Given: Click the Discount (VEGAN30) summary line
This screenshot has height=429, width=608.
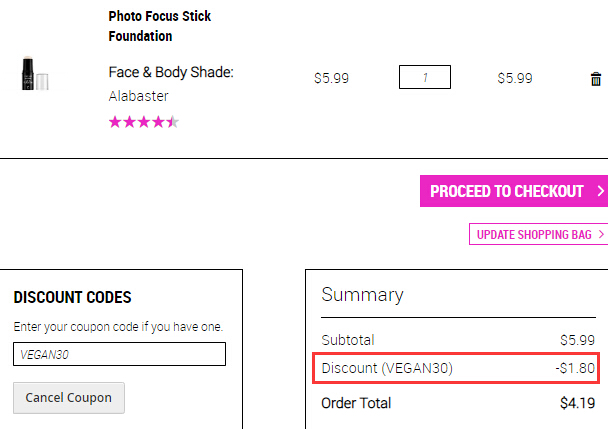Looking at the screenshot, I should tap(456, 368).
